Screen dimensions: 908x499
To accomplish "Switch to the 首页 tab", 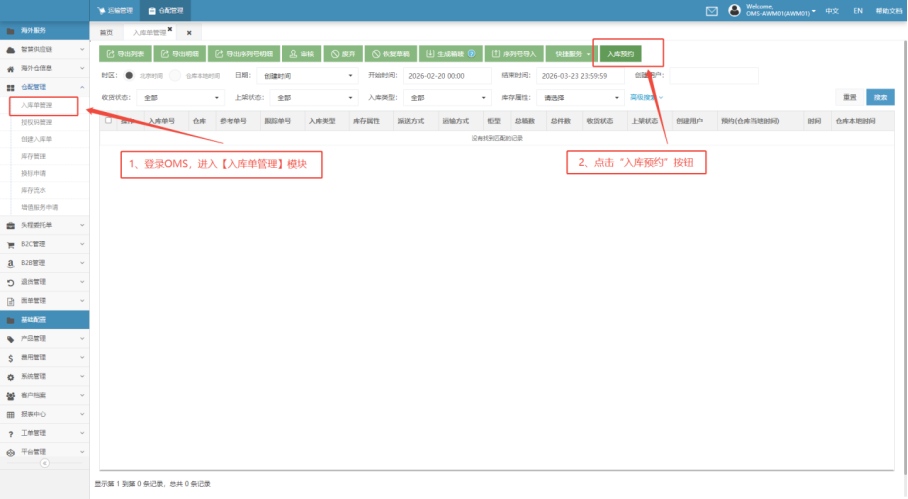I will tap(106, 33).
